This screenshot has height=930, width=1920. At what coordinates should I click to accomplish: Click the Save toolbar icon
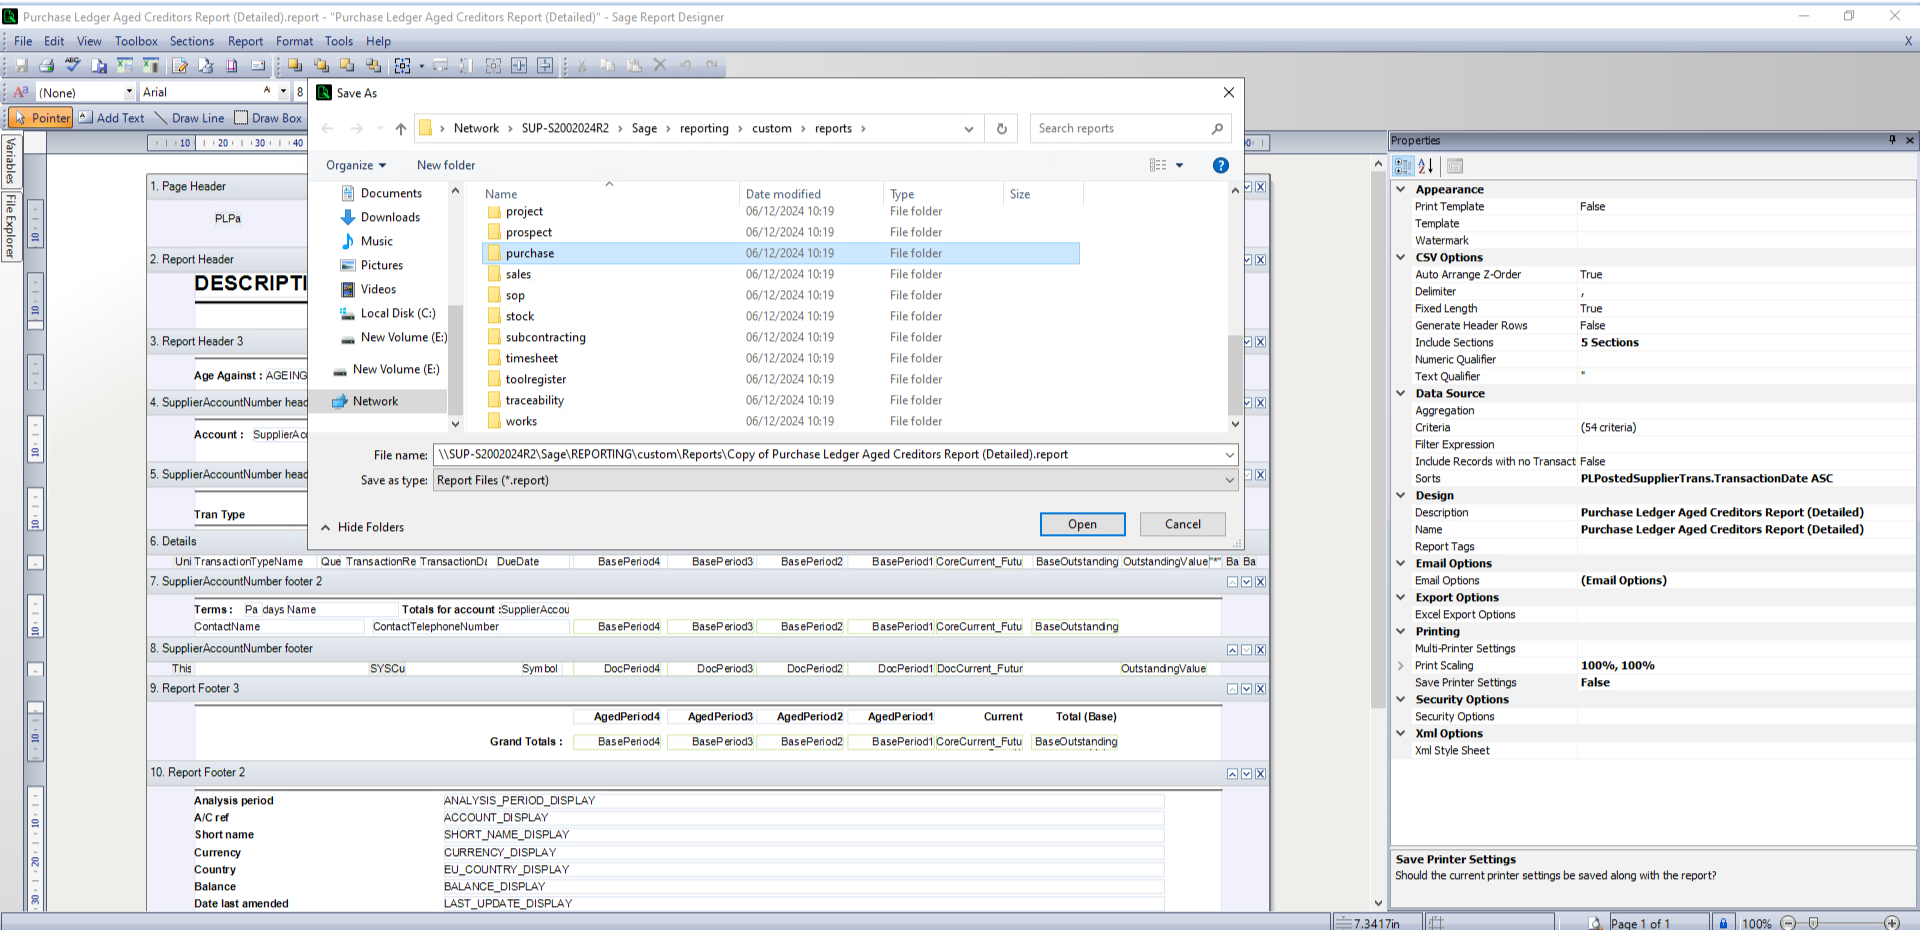point(20,65)
